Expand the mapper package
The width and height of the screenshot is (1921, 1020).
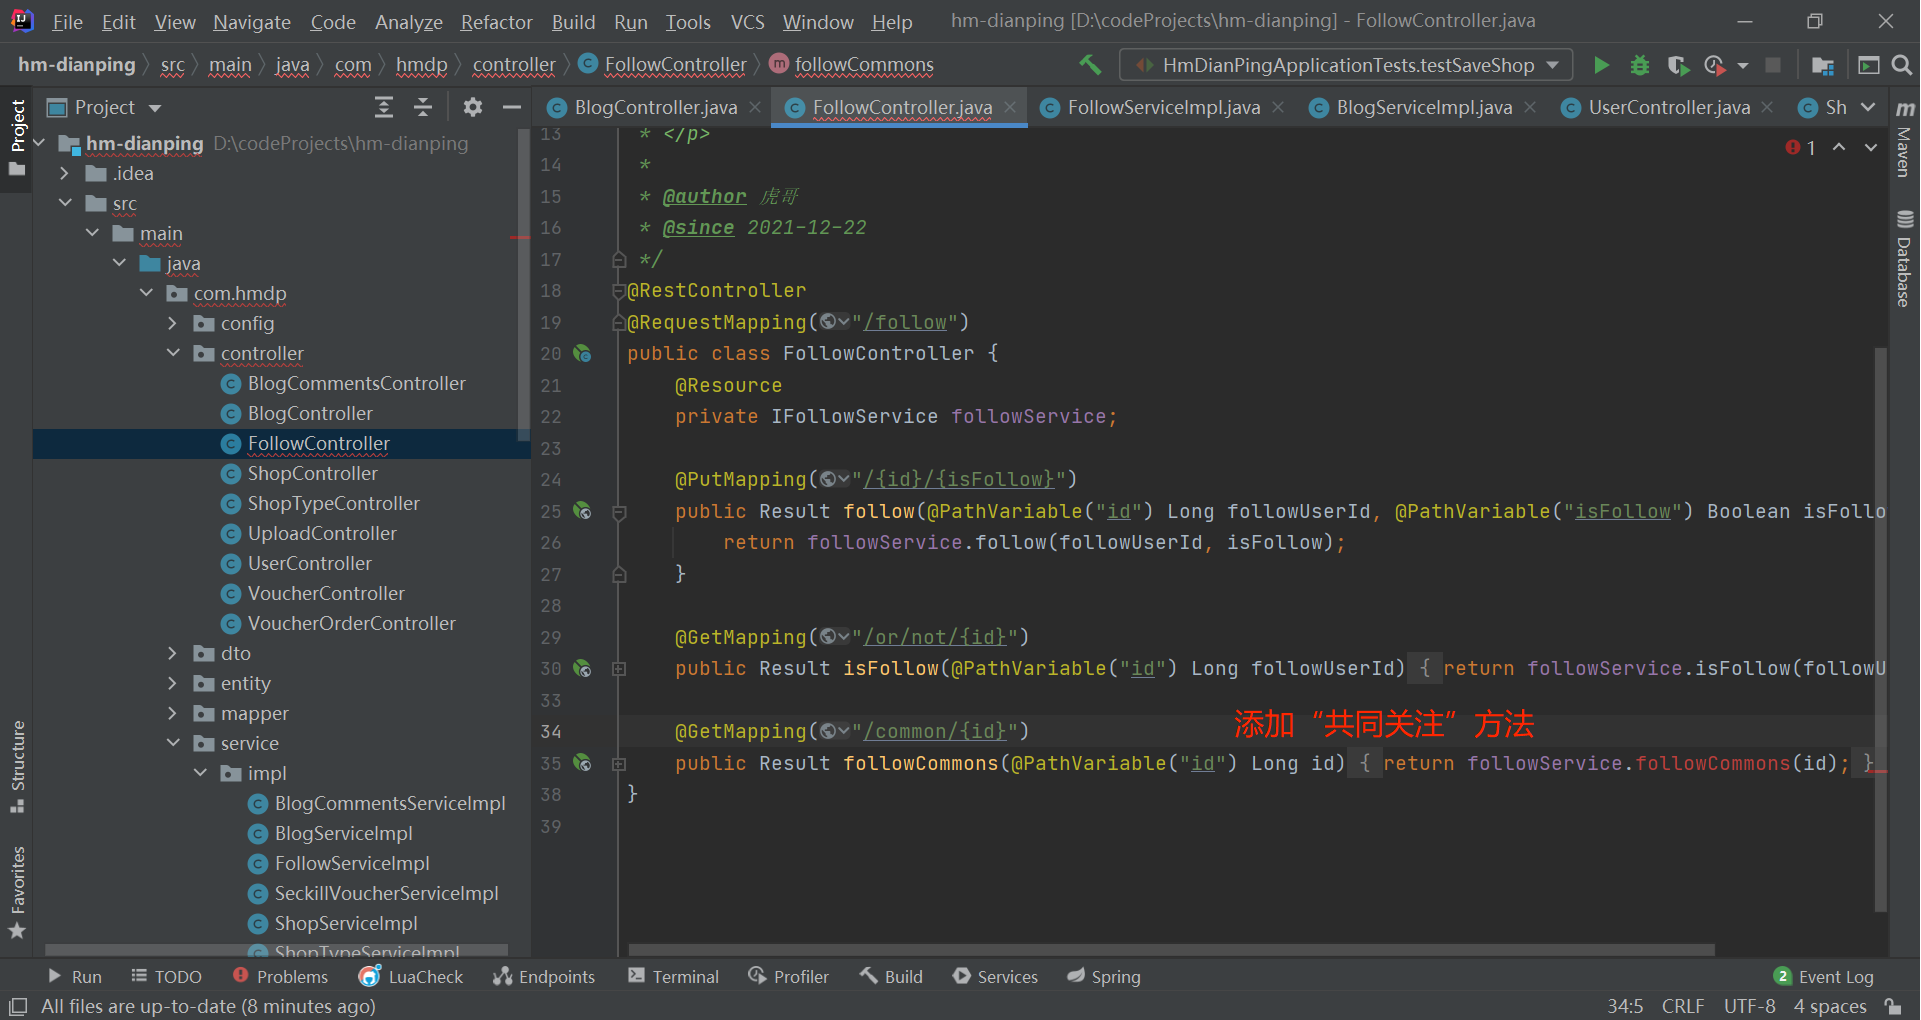(173, 713)
